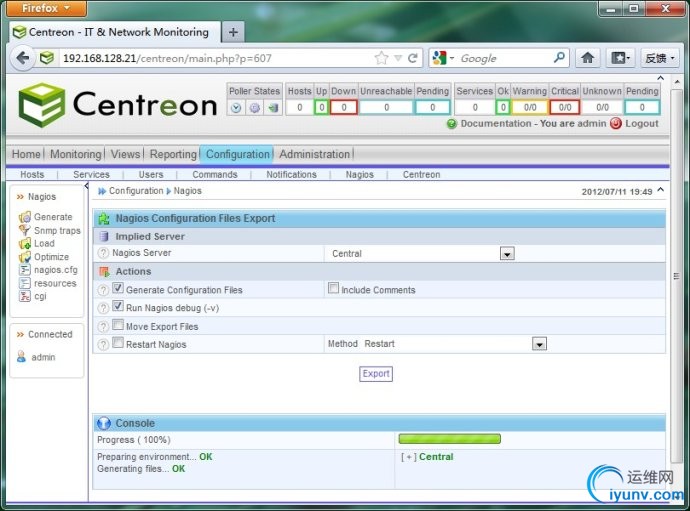Screen dimensions: 690x511
Task: Open the bookmarks toolbar button
Action: tap(620, 58)
